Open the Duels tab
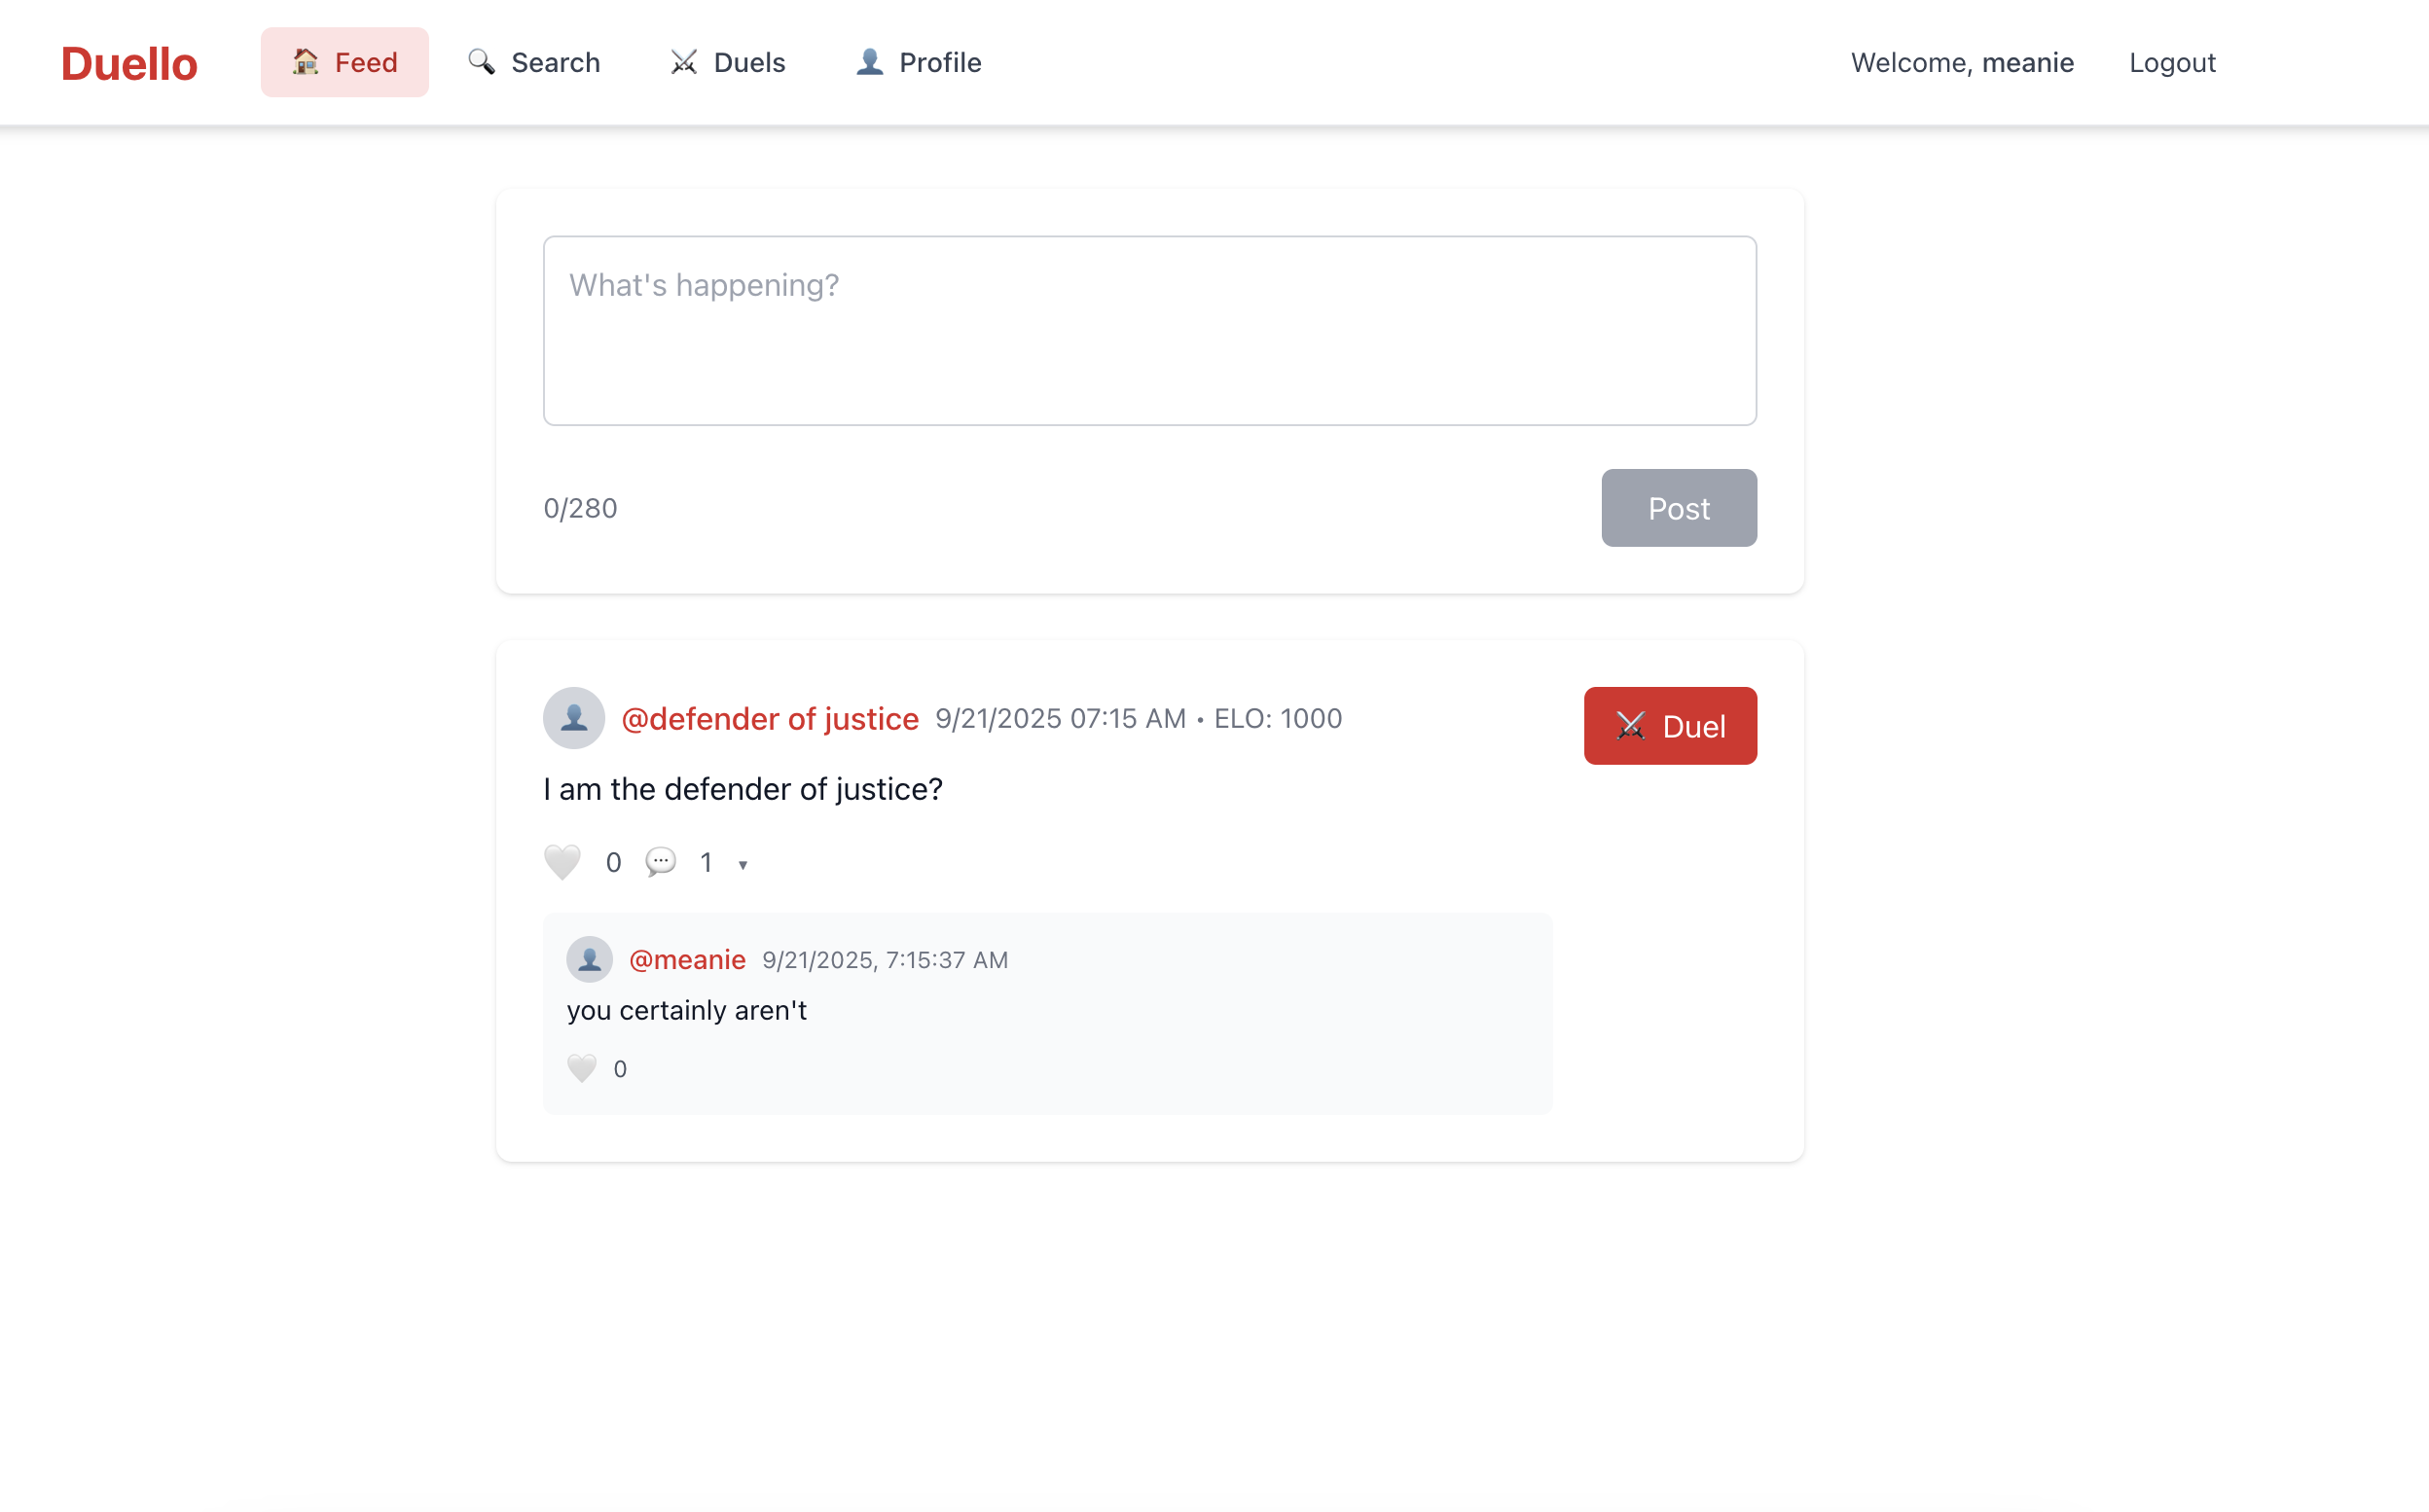Viewport: 2429px width, 1512px height. tap(728, 62)
